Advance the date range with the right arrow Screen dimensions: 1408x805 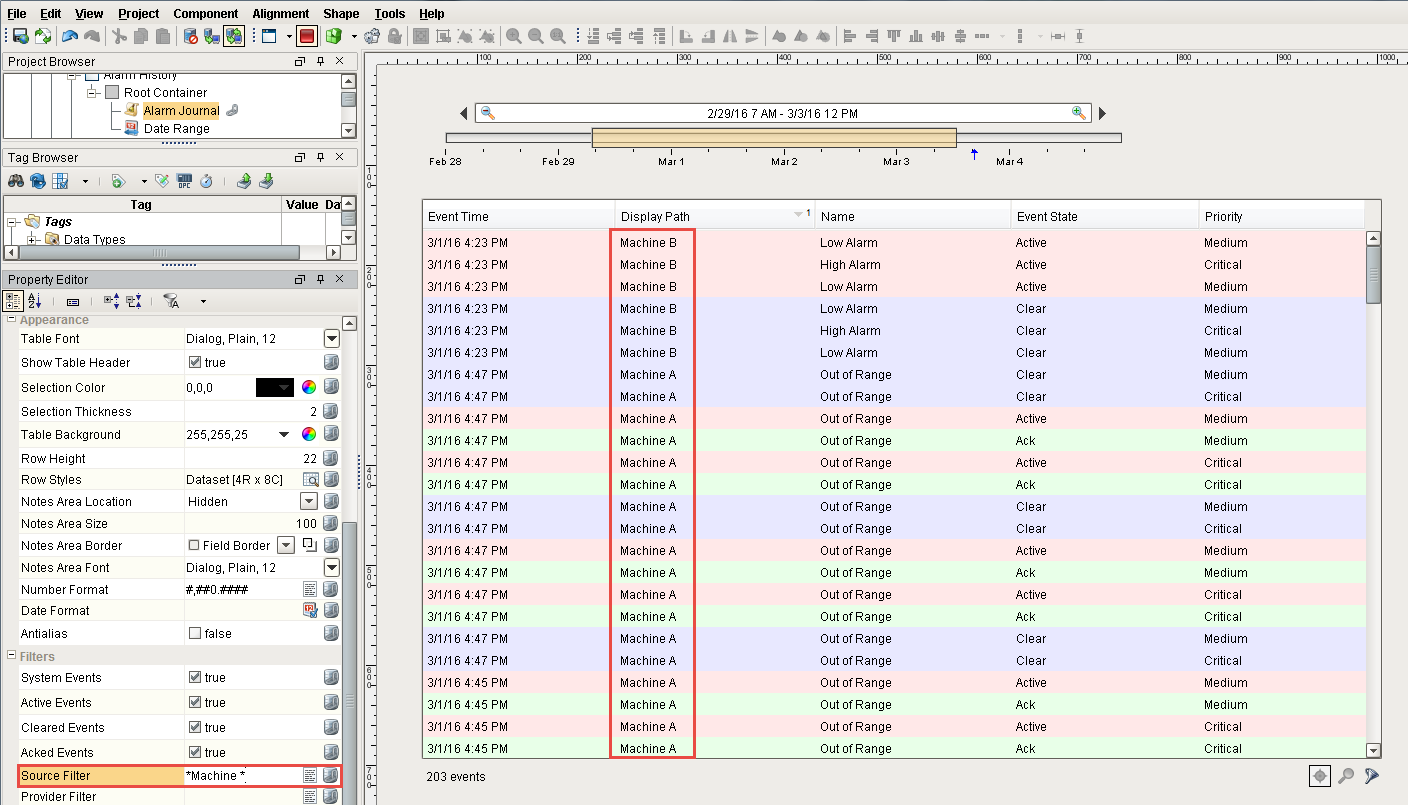[x=1101, y=112]
